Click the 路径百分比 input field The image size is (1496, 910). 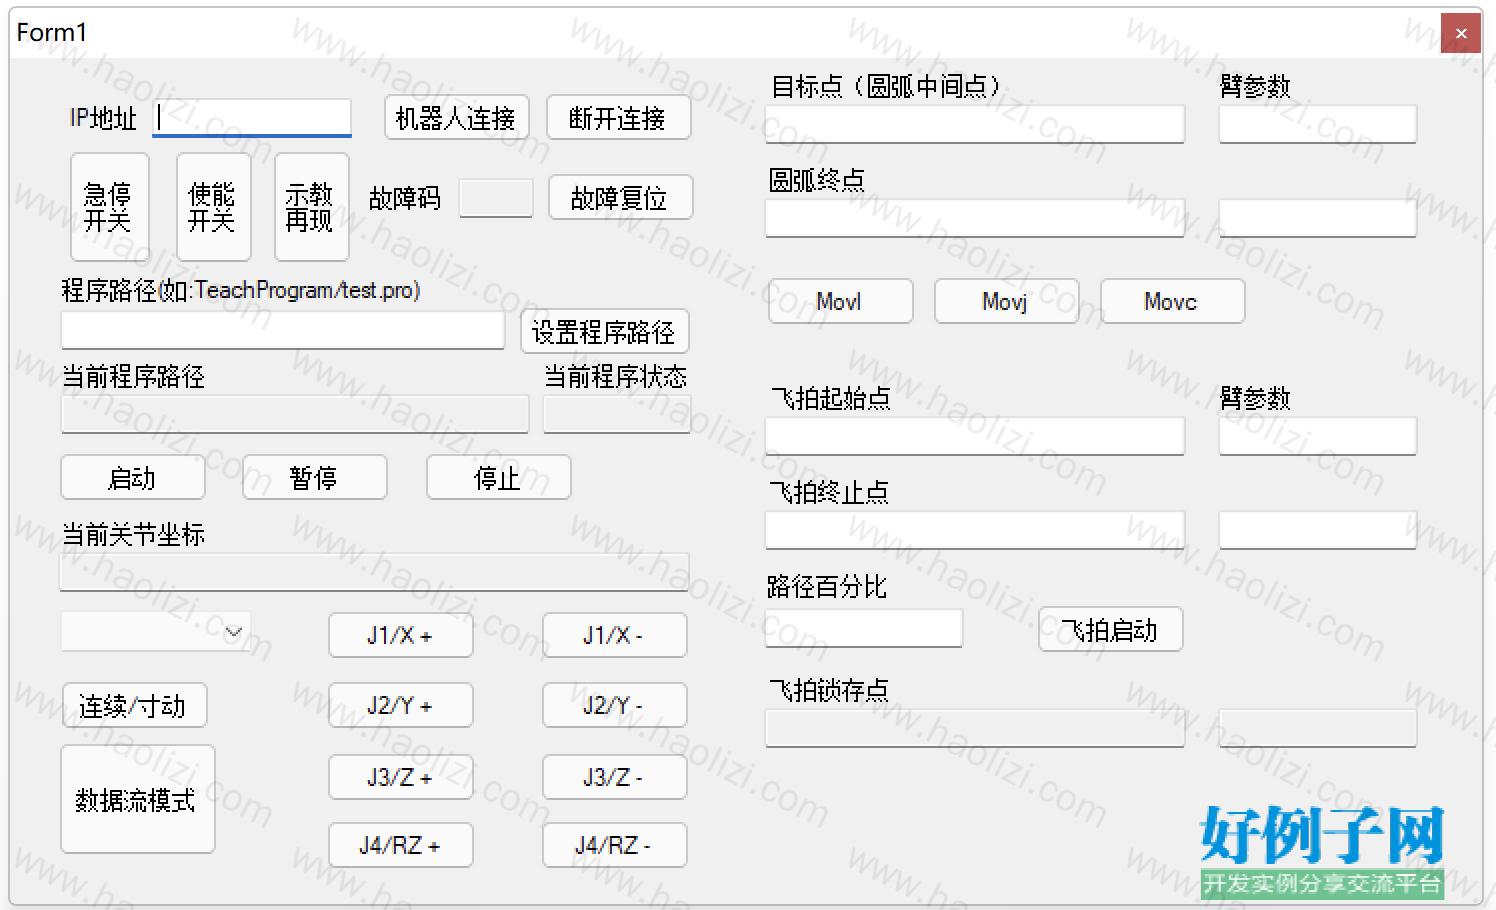[x=864, y=628]
